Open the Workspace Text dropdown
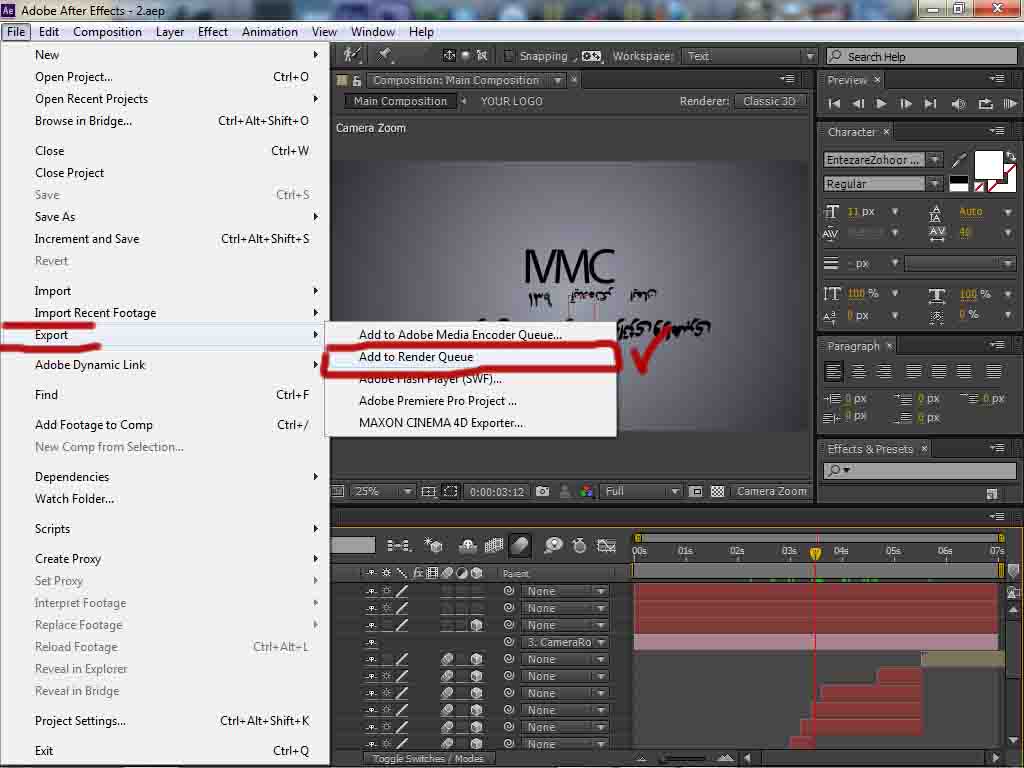The image size is (1024, 768). pyautogui.click(x=749, y=56)
